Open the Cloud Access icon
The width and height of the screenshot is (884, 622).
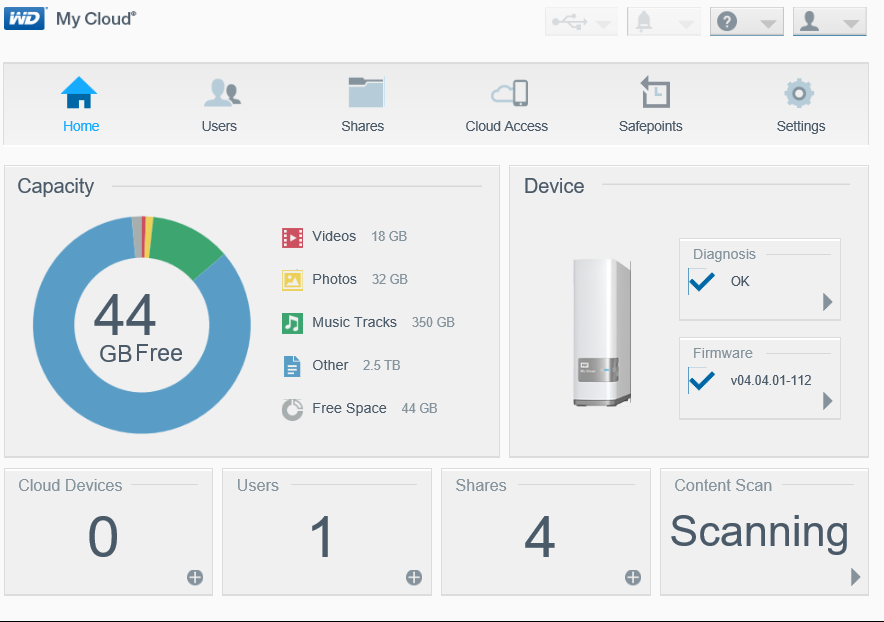tap(509, 92)
